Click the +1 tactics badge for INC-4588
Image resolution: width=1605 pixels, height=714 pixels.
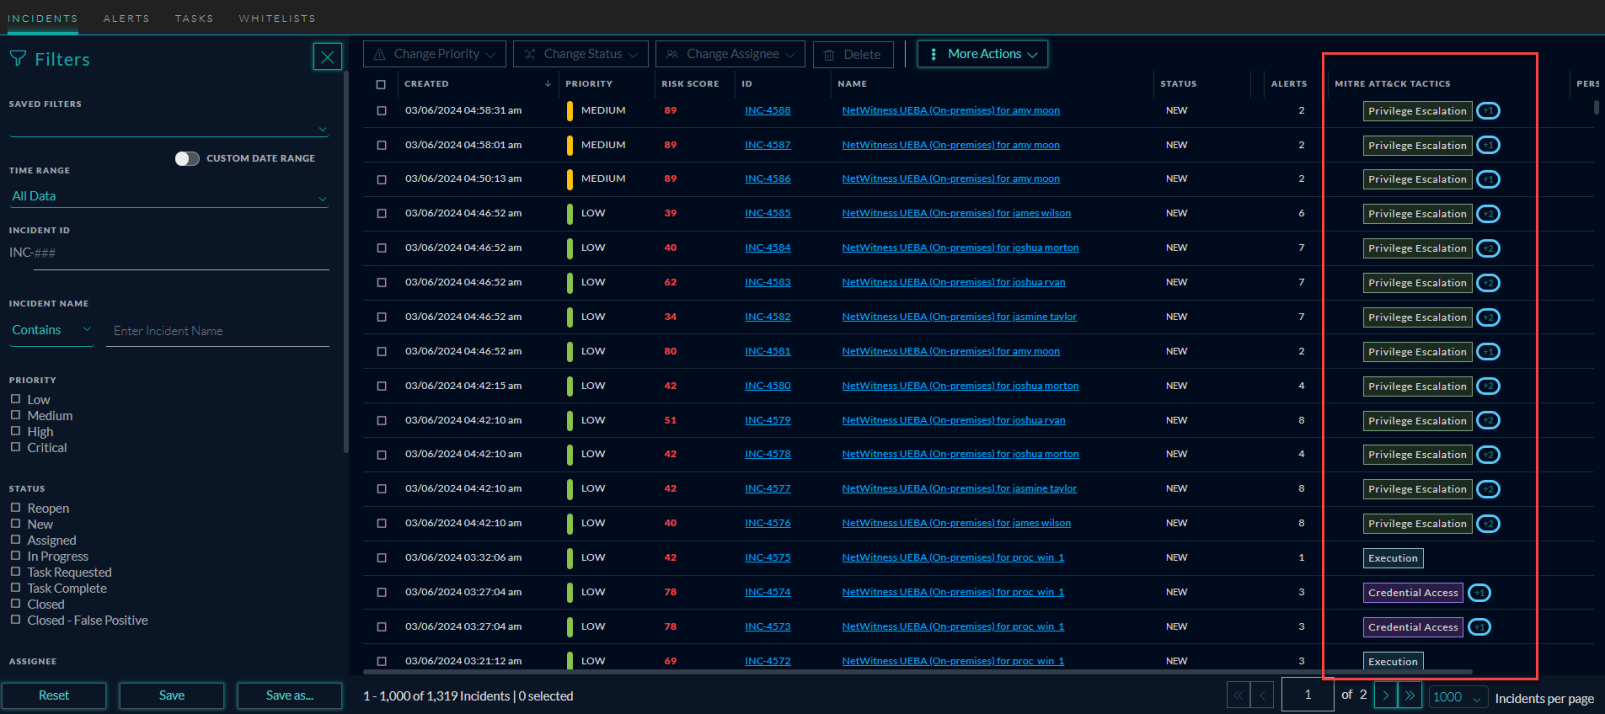1488,111
